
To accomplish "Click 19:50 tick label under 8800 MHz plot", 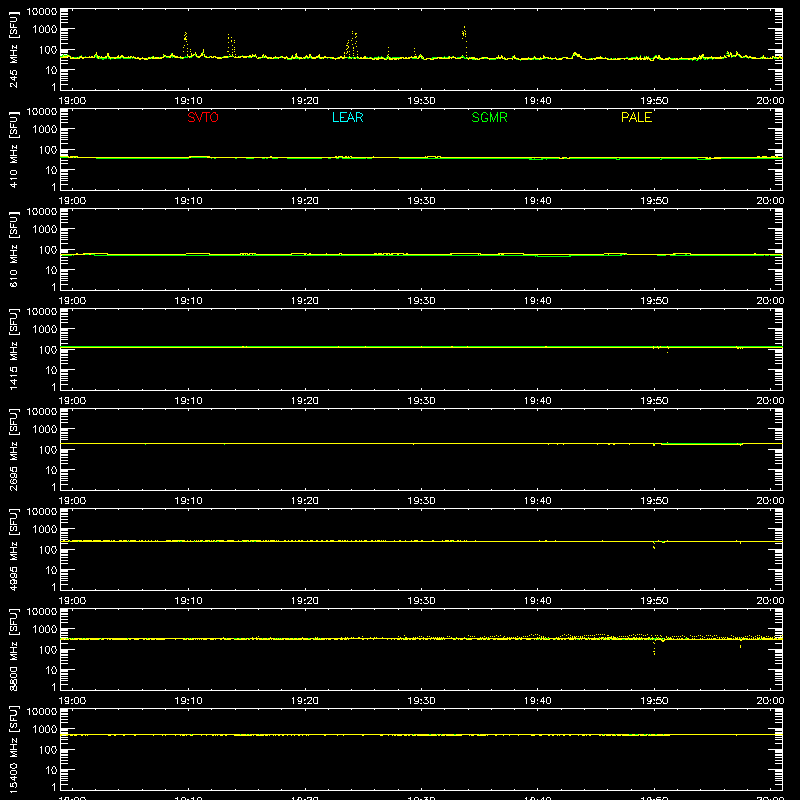I will pyautogui.click(x=654, y=701).
